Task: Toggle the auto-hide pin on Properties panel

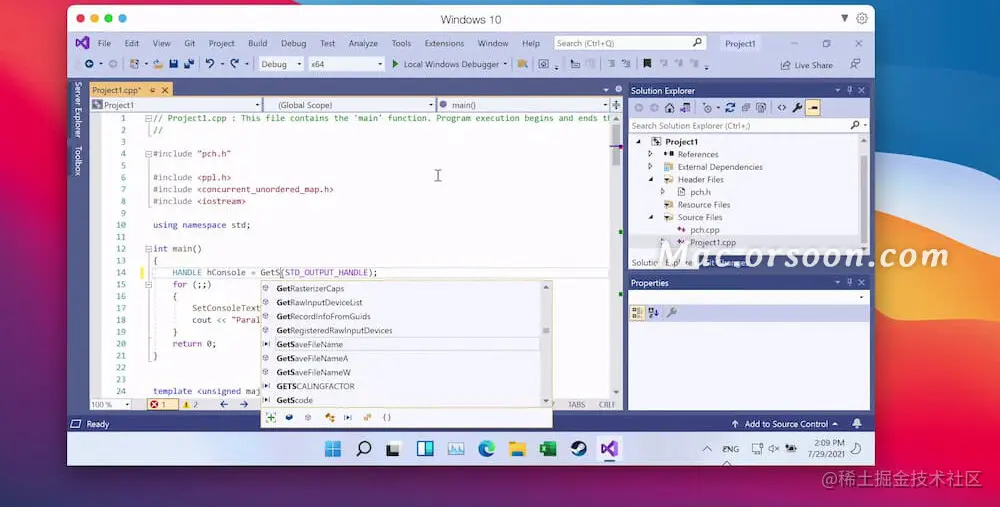Action: pos(849,282)
